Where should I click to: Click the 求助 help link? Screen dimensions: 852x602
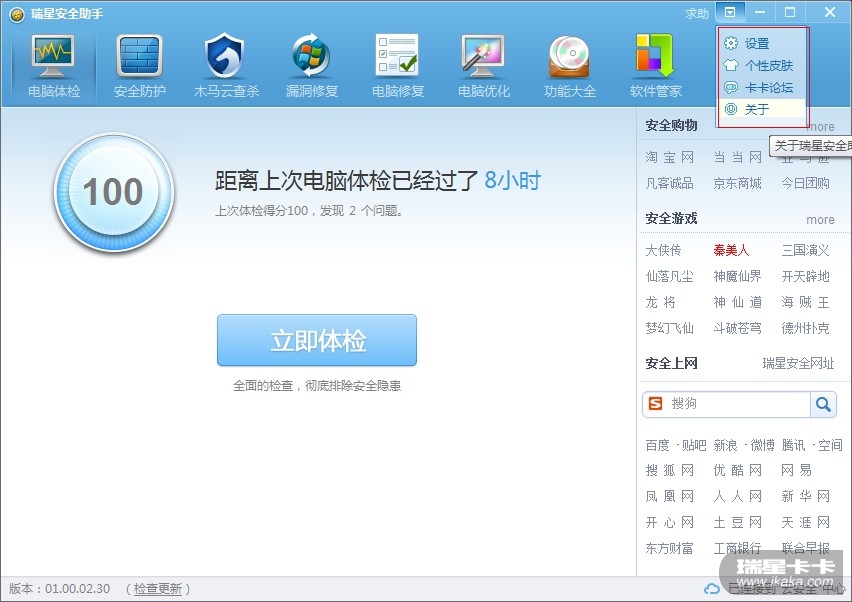click(x=697, y=14)
